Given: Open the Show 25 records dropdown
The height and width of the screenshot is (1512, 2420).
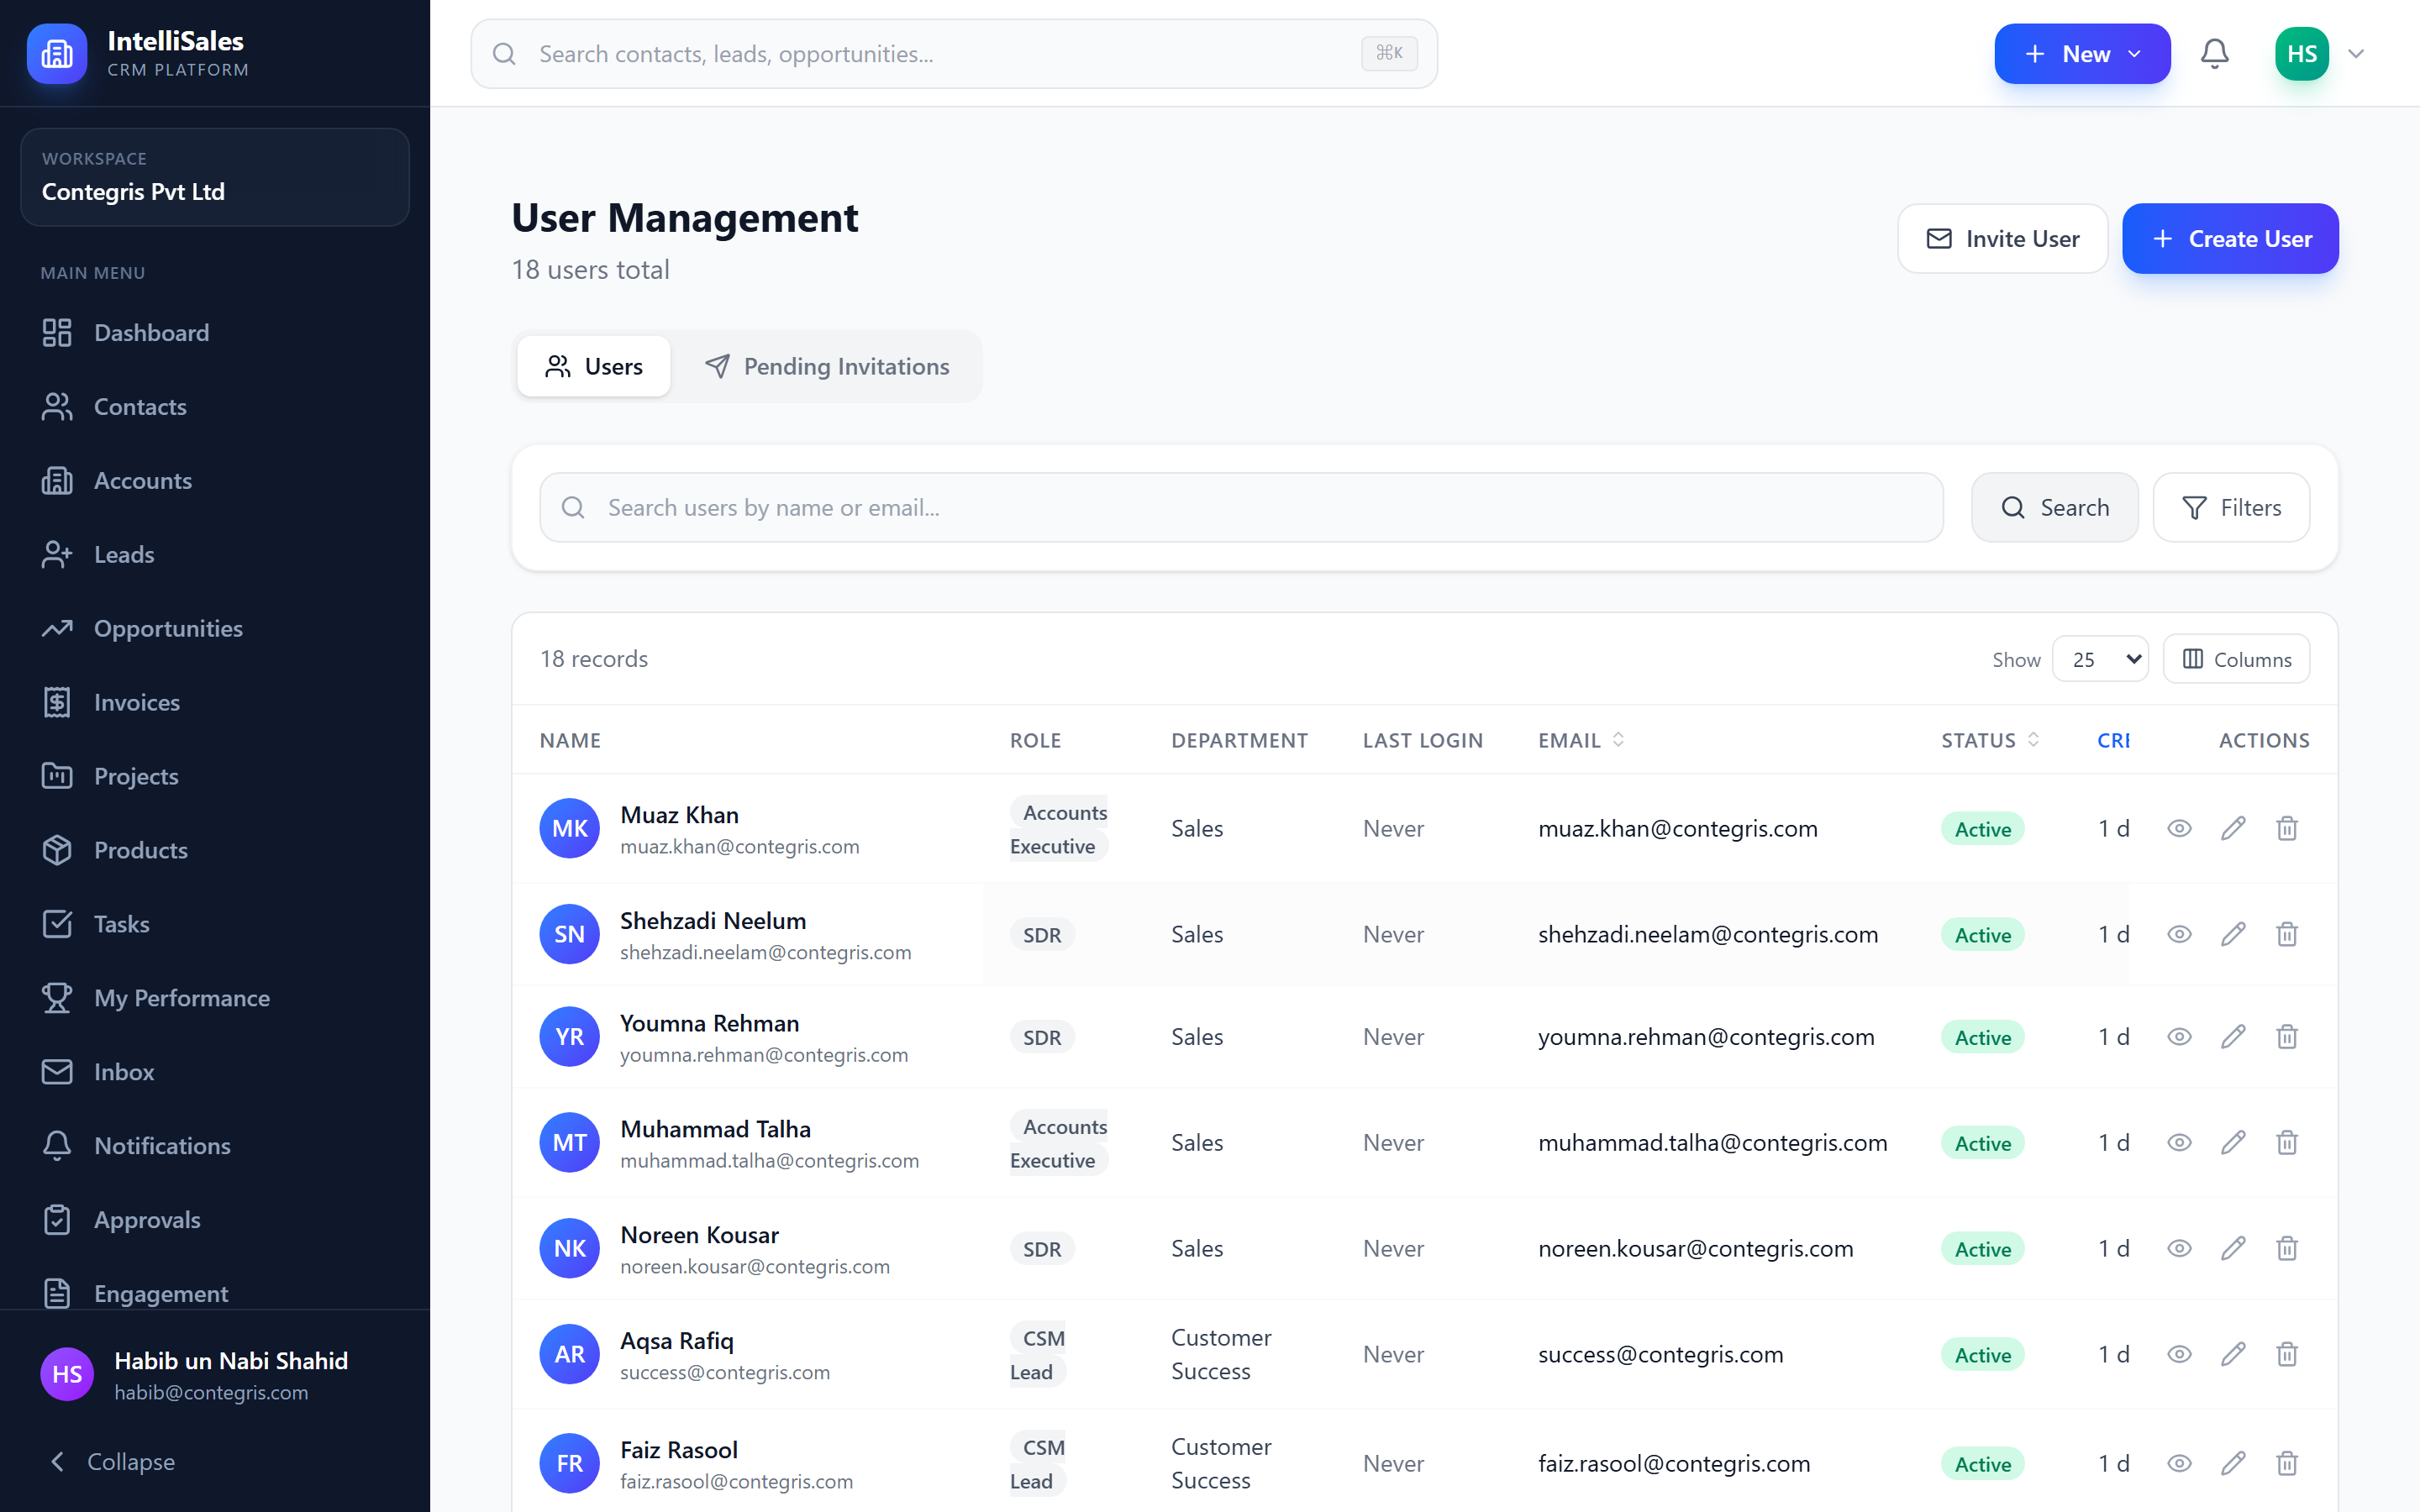Looking at the screenshot, I should [2100, 659].
